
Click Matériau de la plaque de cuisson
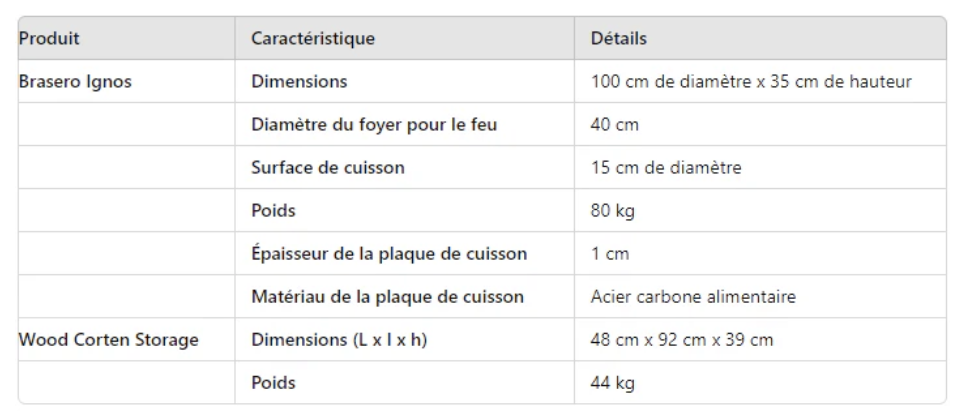point(387,297)
